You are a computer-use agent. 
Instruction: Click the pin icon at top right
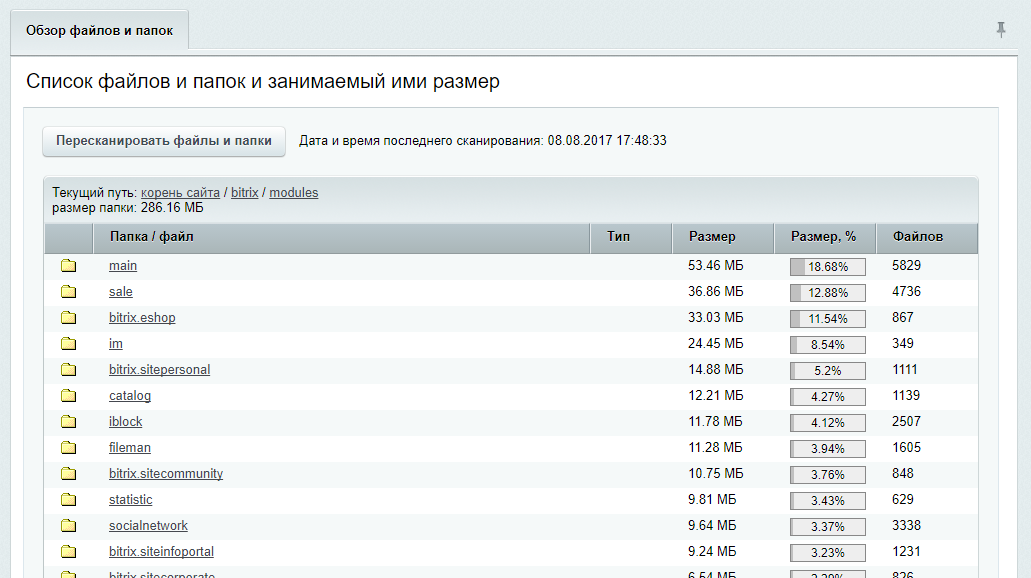(x=1001, y=30)
